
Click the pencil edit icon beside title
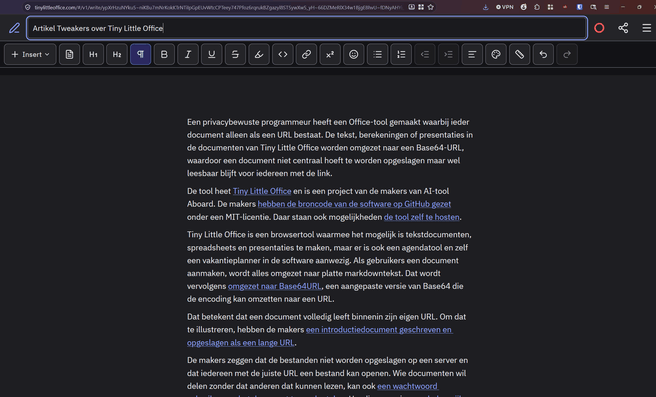coord(14,28)
